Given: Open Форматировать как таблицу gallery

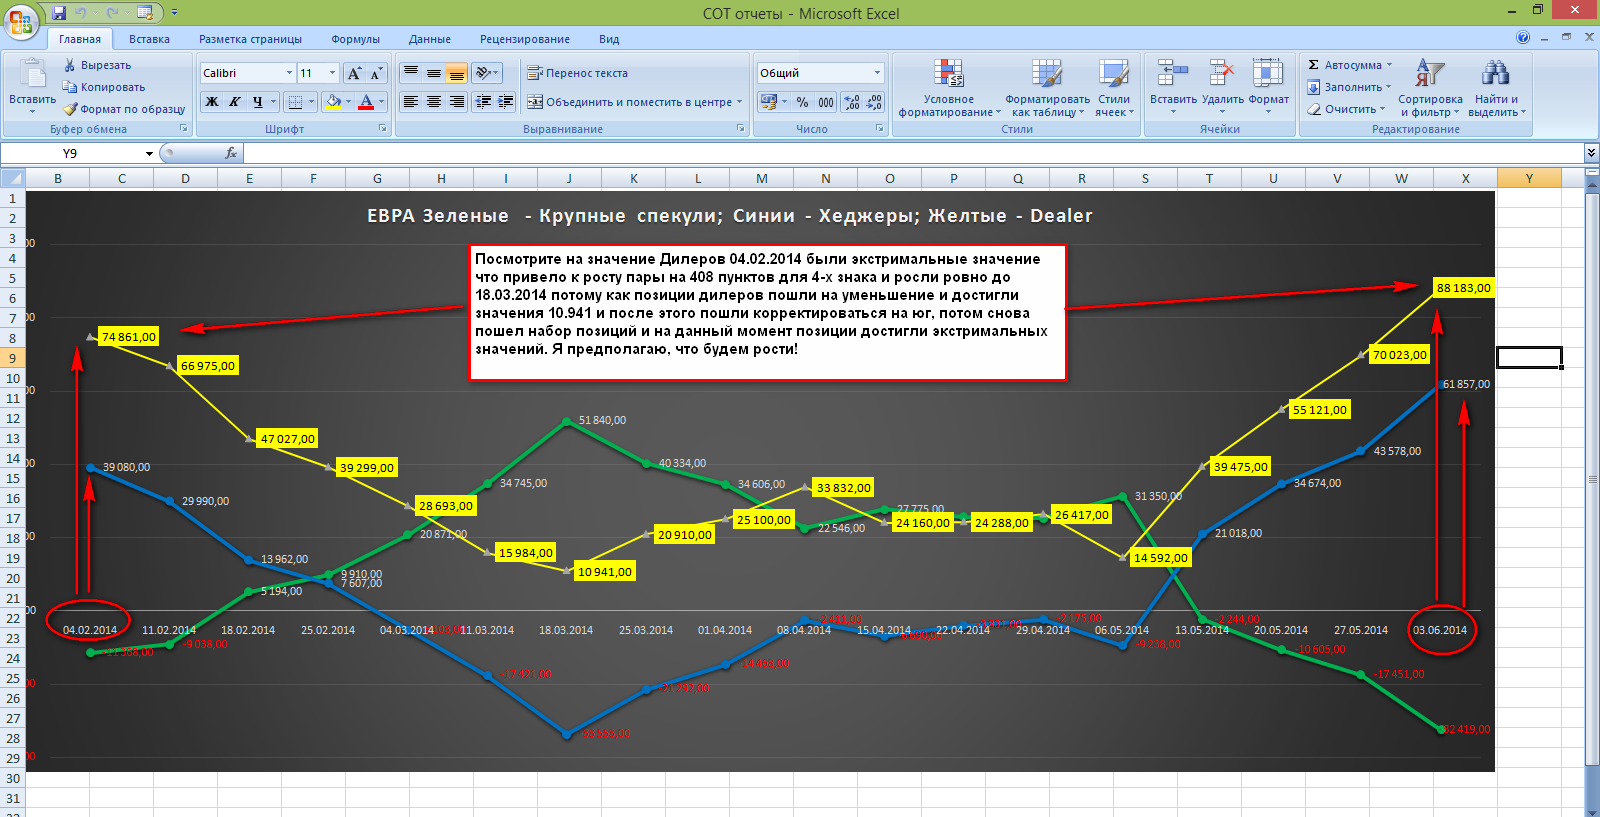Looking at the screenshot, I should click(1047, 88).
